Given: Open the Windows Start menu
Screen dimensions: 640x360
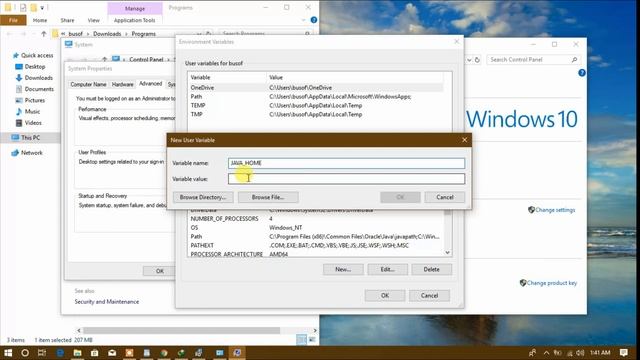Looking at the screenshot, I should coord(8,353).
